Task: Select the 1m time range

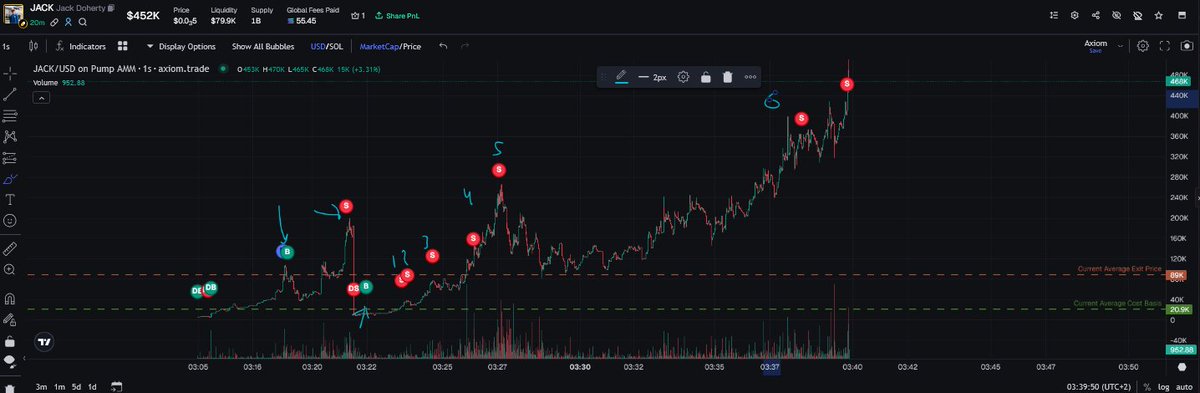Action: coord(59,386)
